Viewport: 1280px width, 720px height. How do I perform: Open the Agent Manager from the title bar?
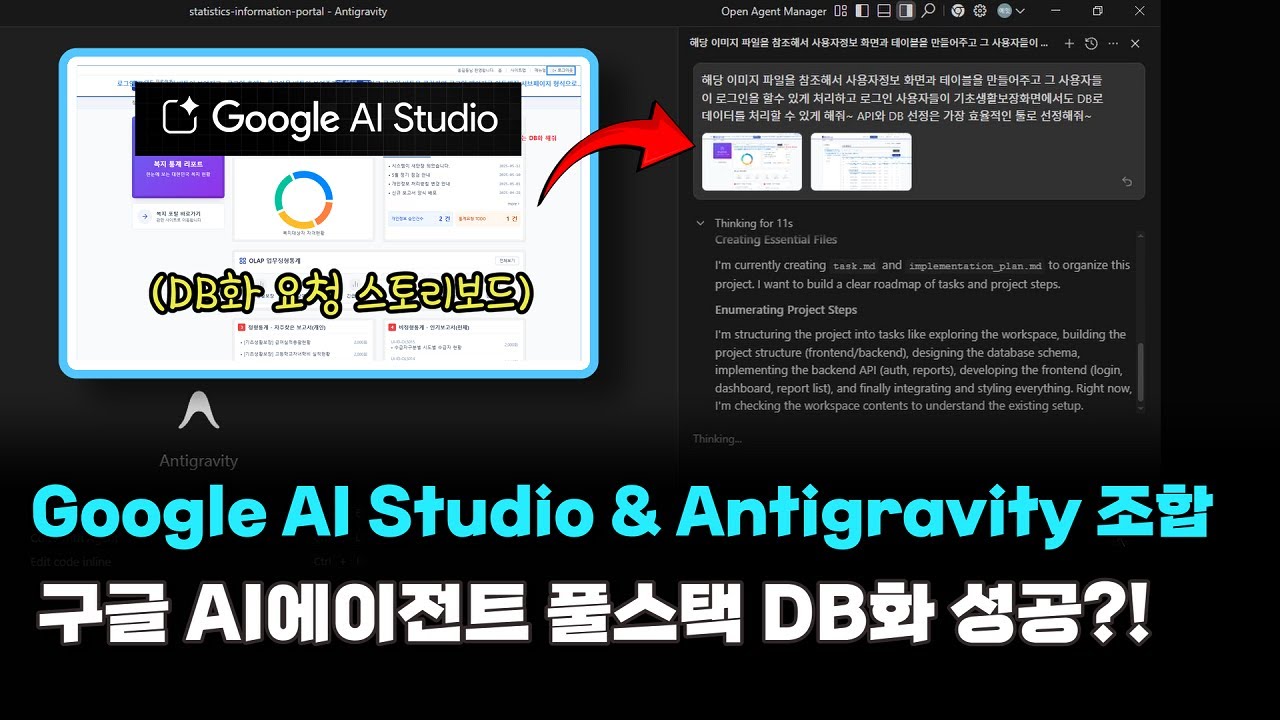[x=774, y=11]
